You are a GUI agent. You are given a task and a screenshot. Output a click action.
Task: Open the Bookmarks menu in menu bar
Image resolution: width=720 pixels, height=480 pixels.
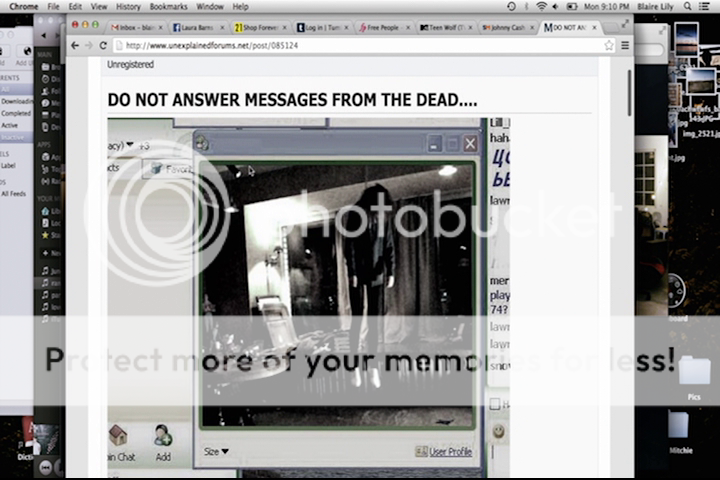[168, 6]
